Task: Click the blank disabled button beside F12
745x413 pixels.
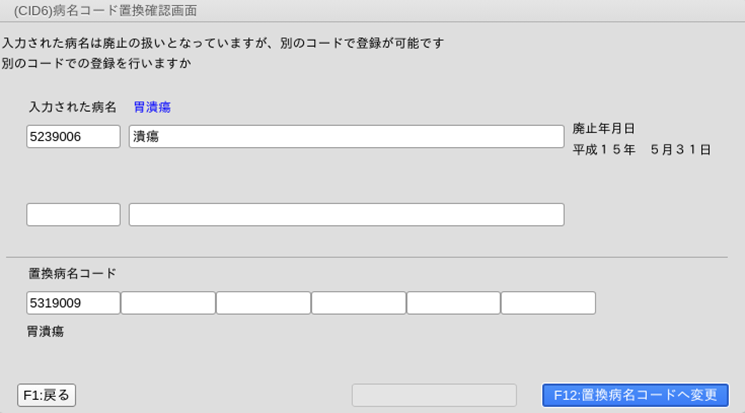Action: click(x=434, y=395)
